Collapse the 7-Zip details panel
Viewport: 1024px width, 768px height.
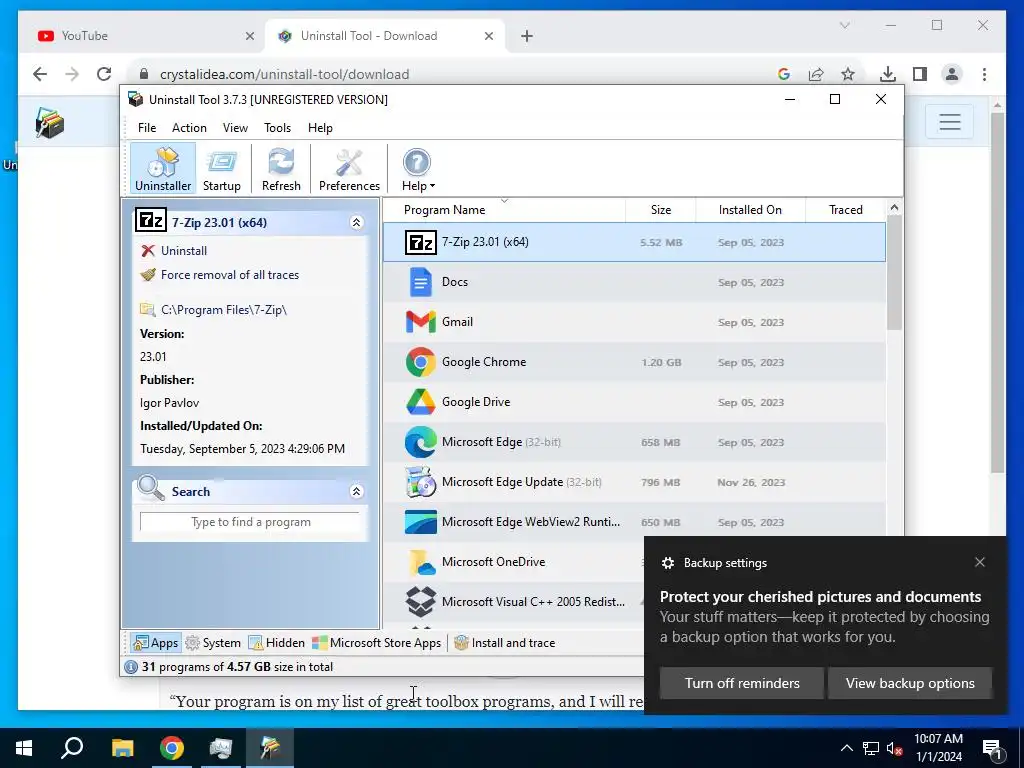[356, 223]
